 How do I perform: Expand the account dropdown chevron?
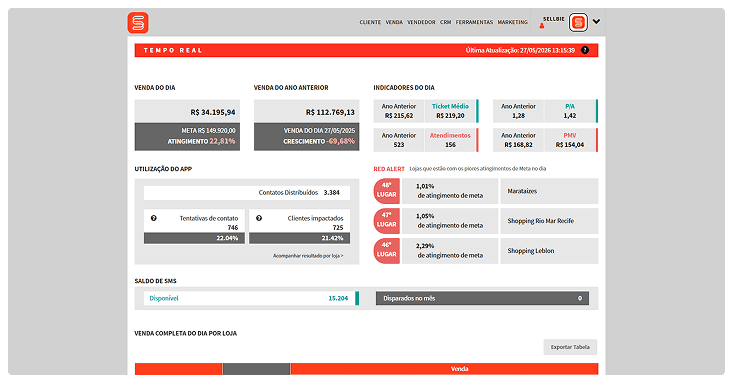tap(596, 22)
